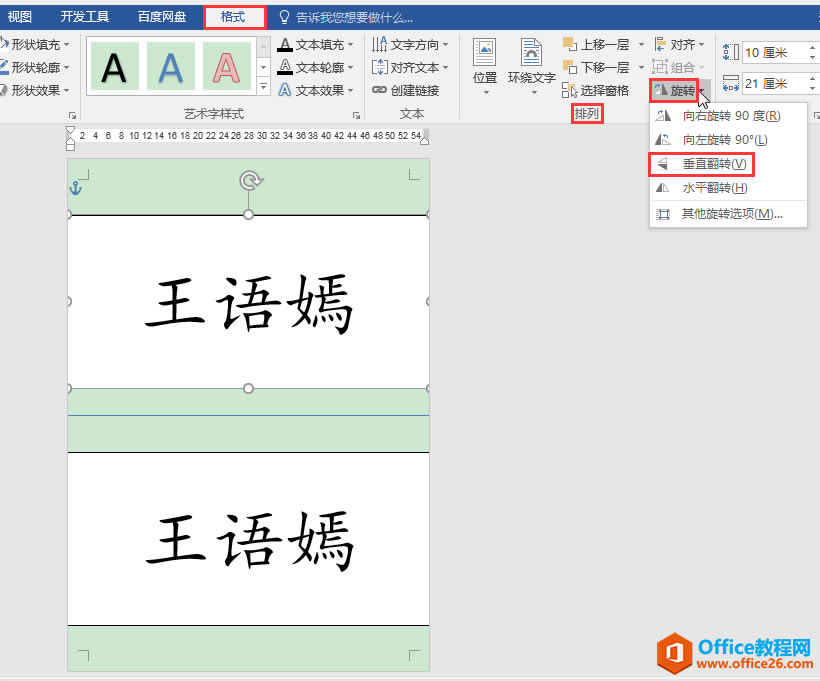Click the bottom-center sizing handle

(248, 388)
